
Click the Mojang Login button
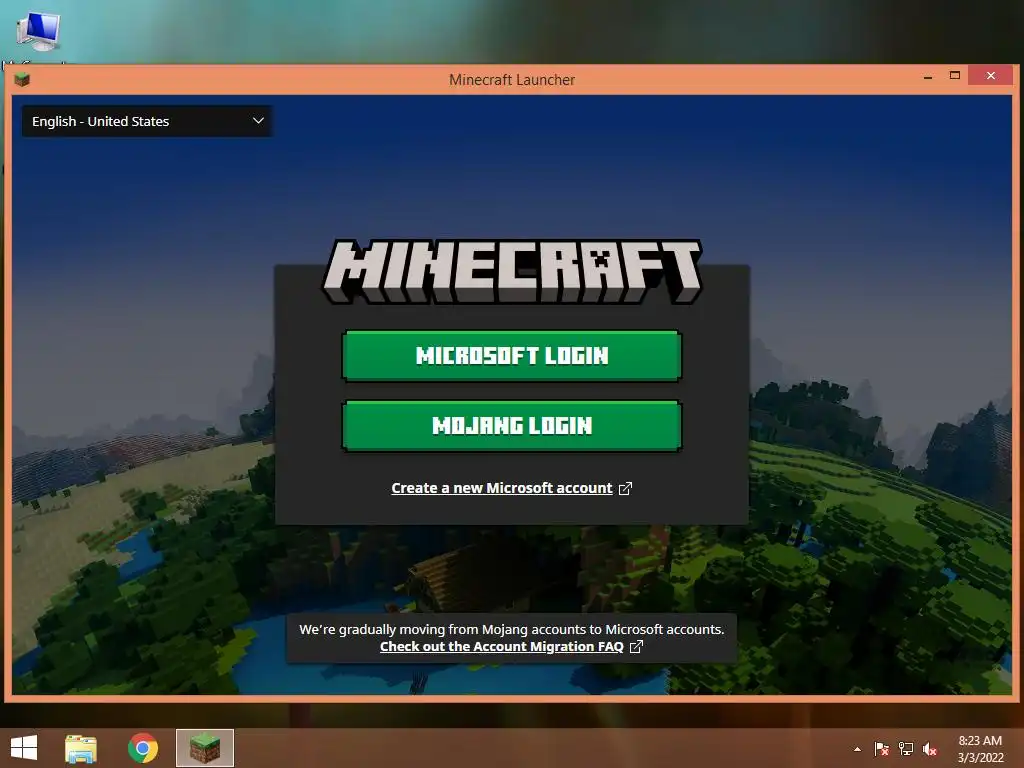pyautogui.click(x=511, y=426)
